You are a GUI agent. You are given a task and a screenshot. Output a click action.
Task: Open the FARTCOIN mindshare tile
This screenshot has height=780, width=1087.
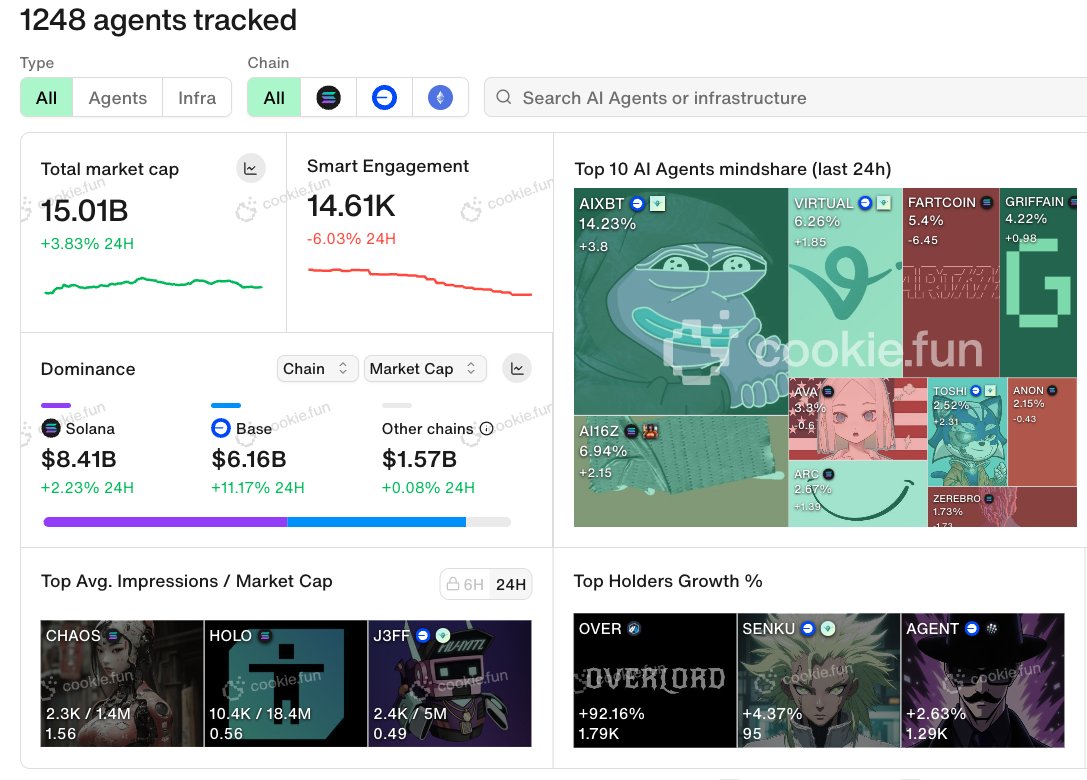[951, 283]
